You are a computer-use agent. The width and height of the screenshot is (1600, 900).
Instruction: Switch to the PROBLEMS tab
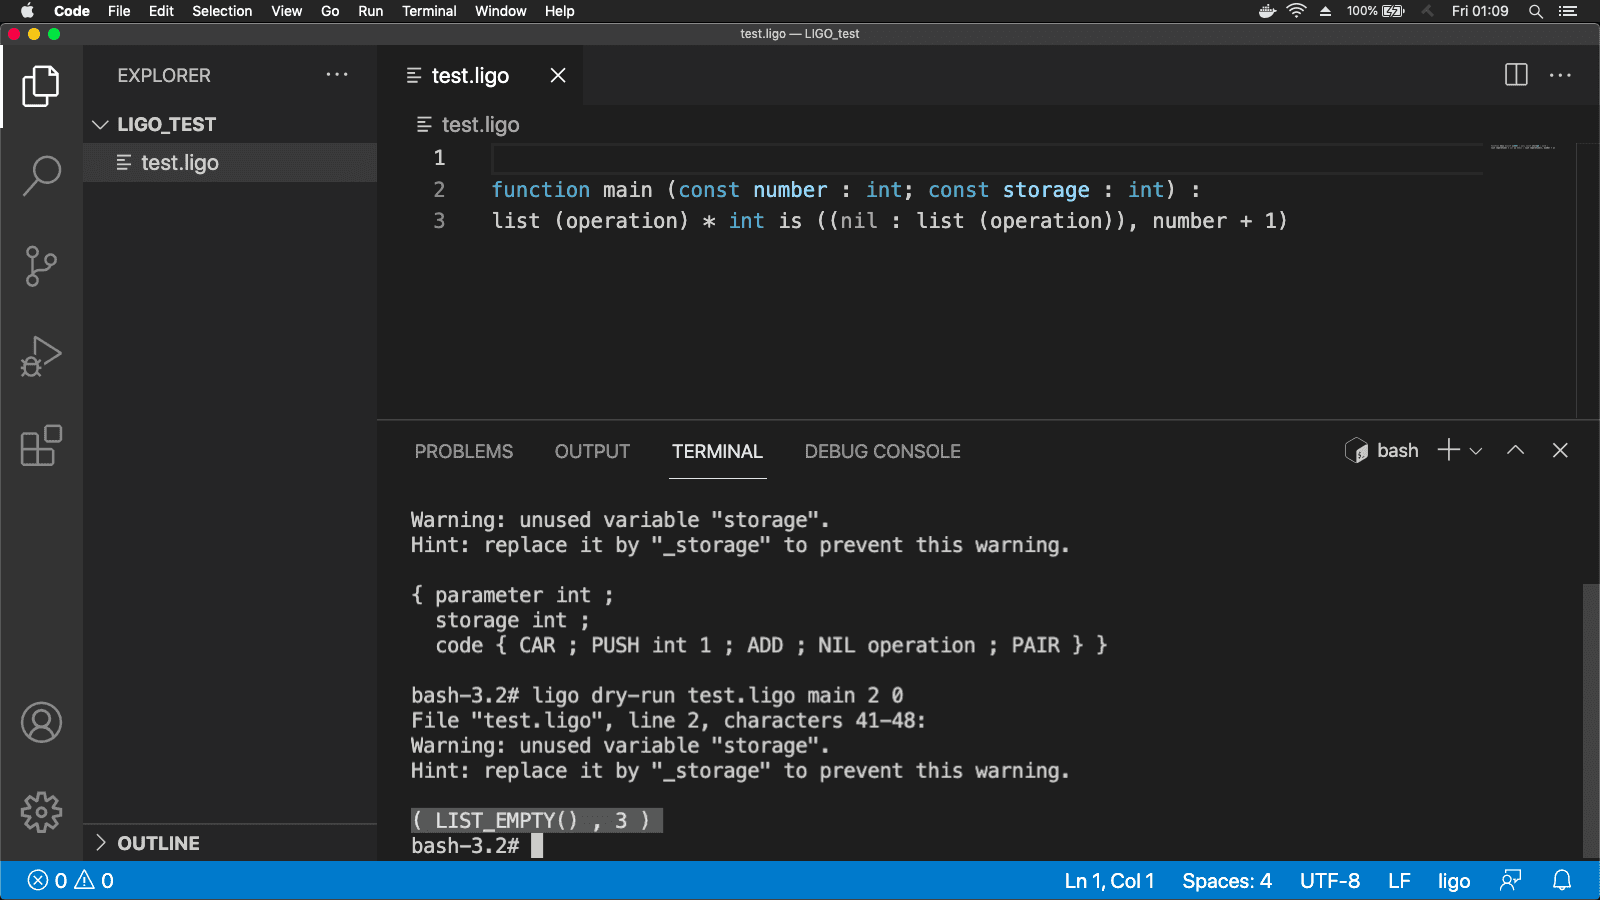463,451
